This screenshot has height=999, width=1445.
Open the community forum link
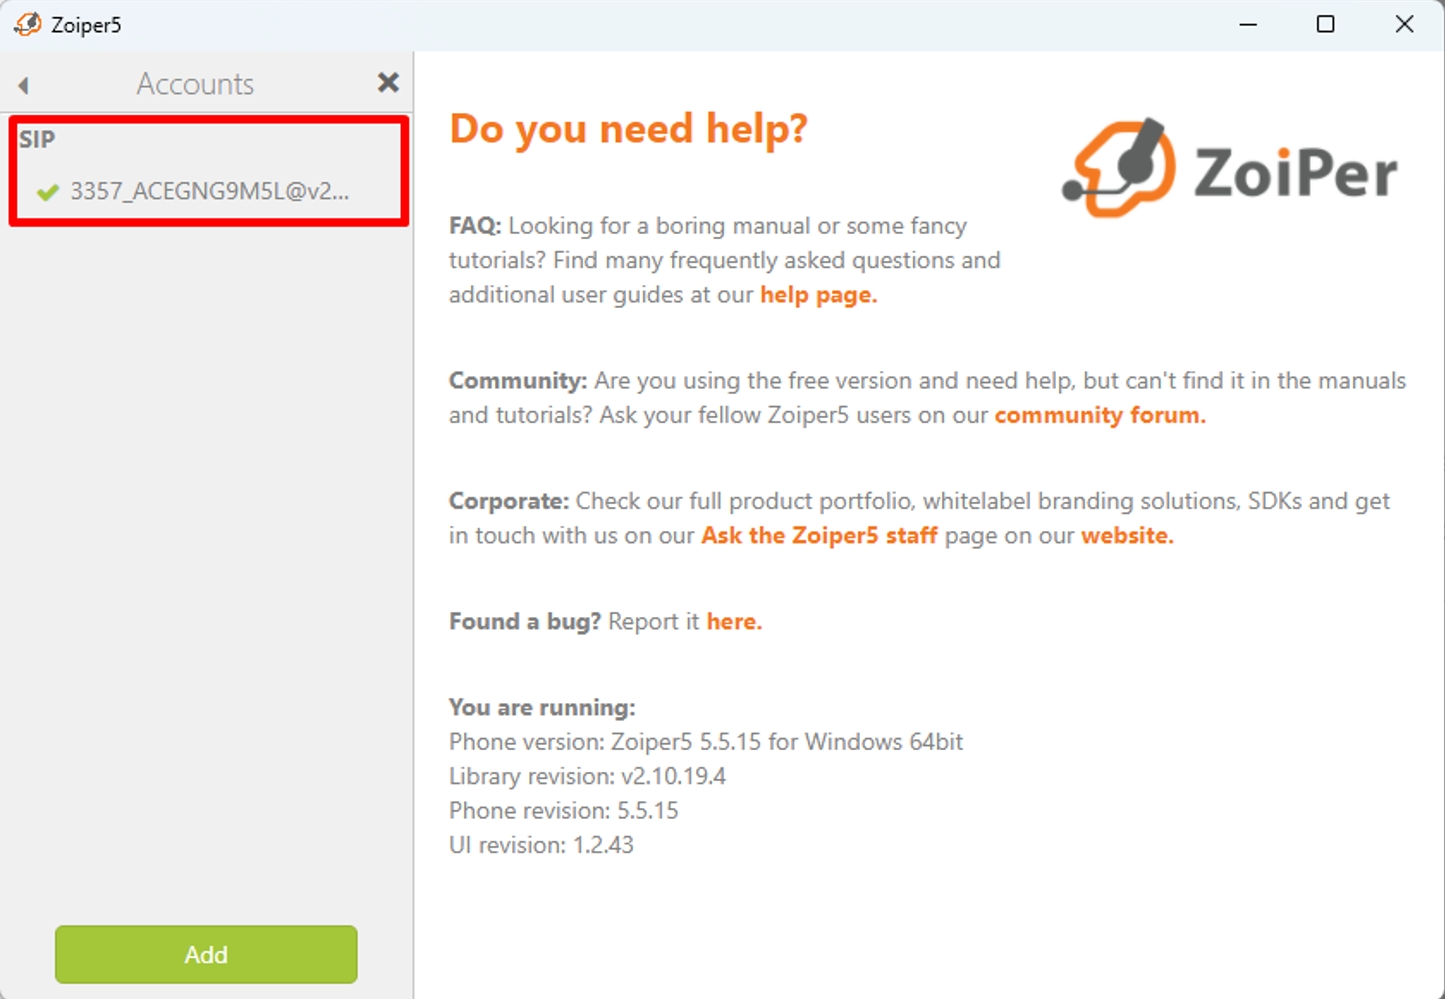point(1100,415)
